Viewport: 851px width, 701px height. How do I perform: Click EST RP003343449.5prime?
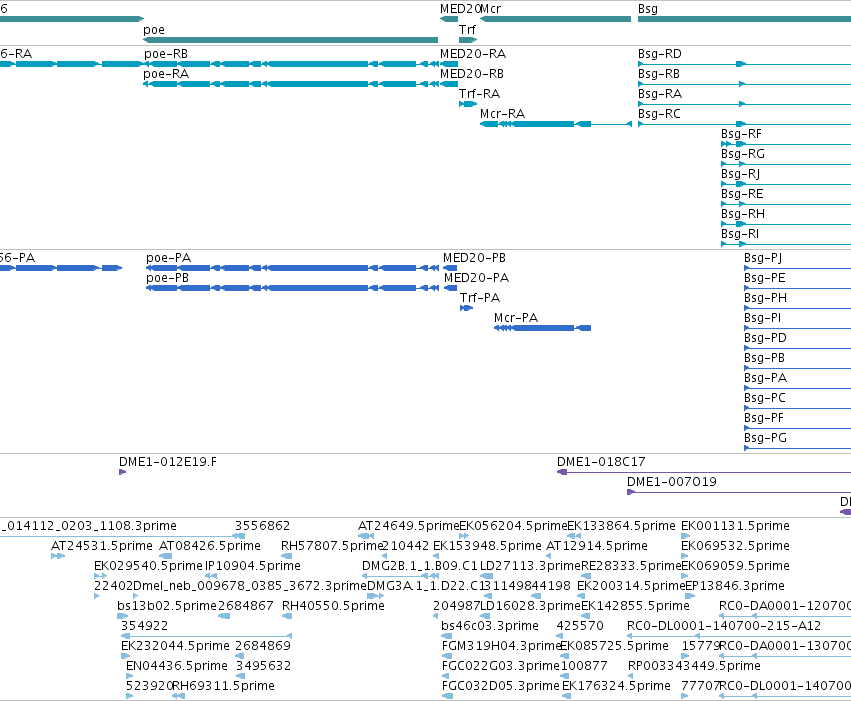tap(694, 666)
